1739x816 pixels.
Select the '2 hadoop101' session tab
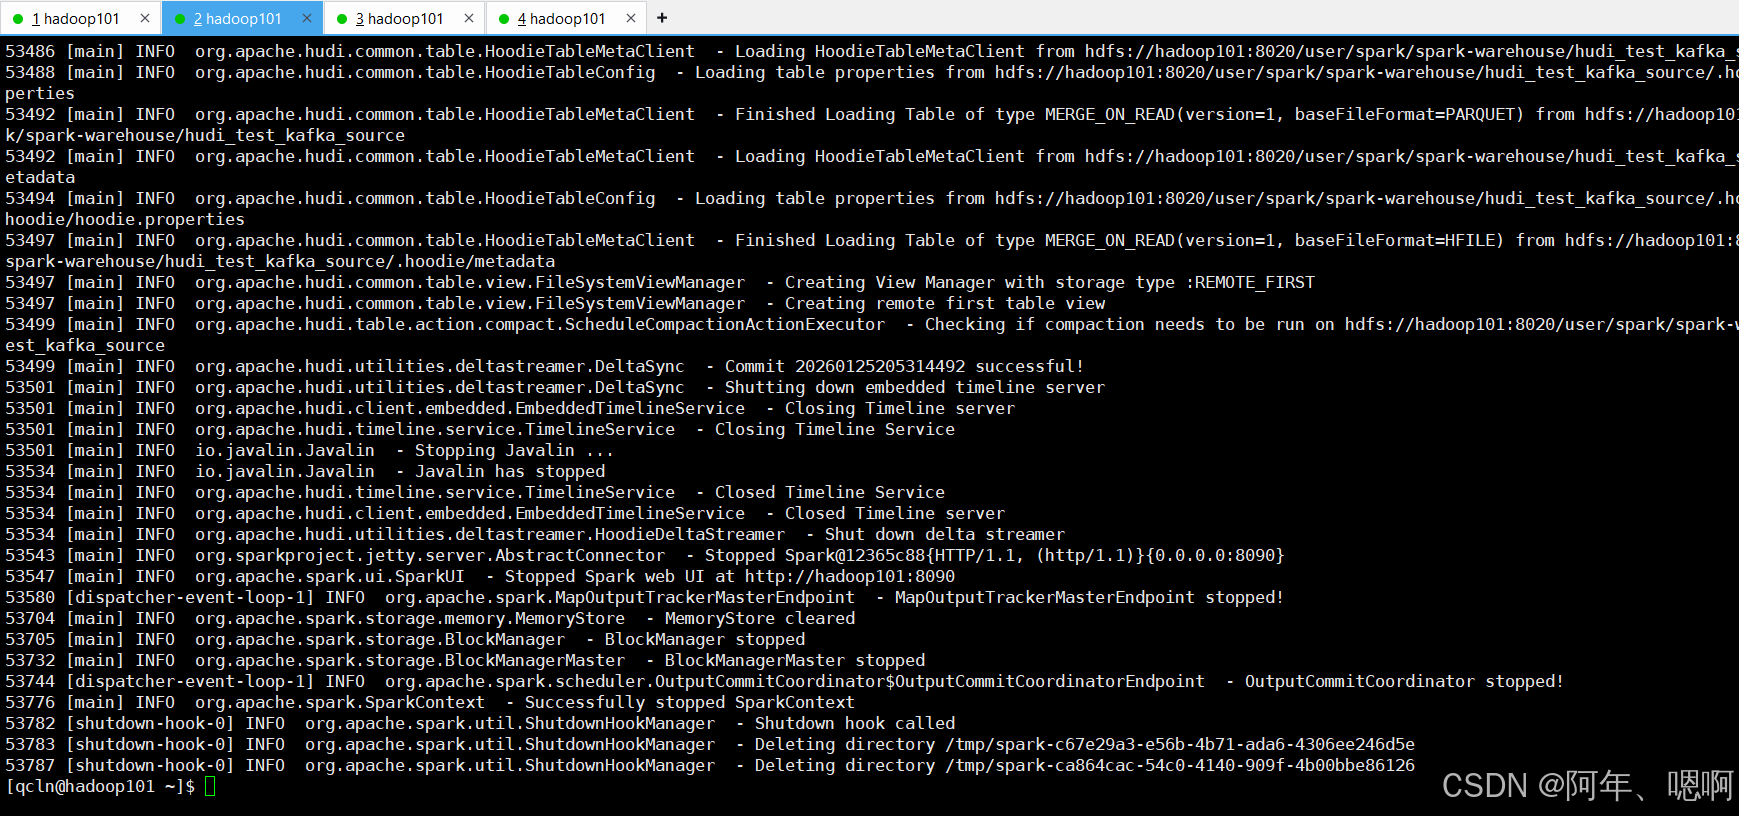238,18
